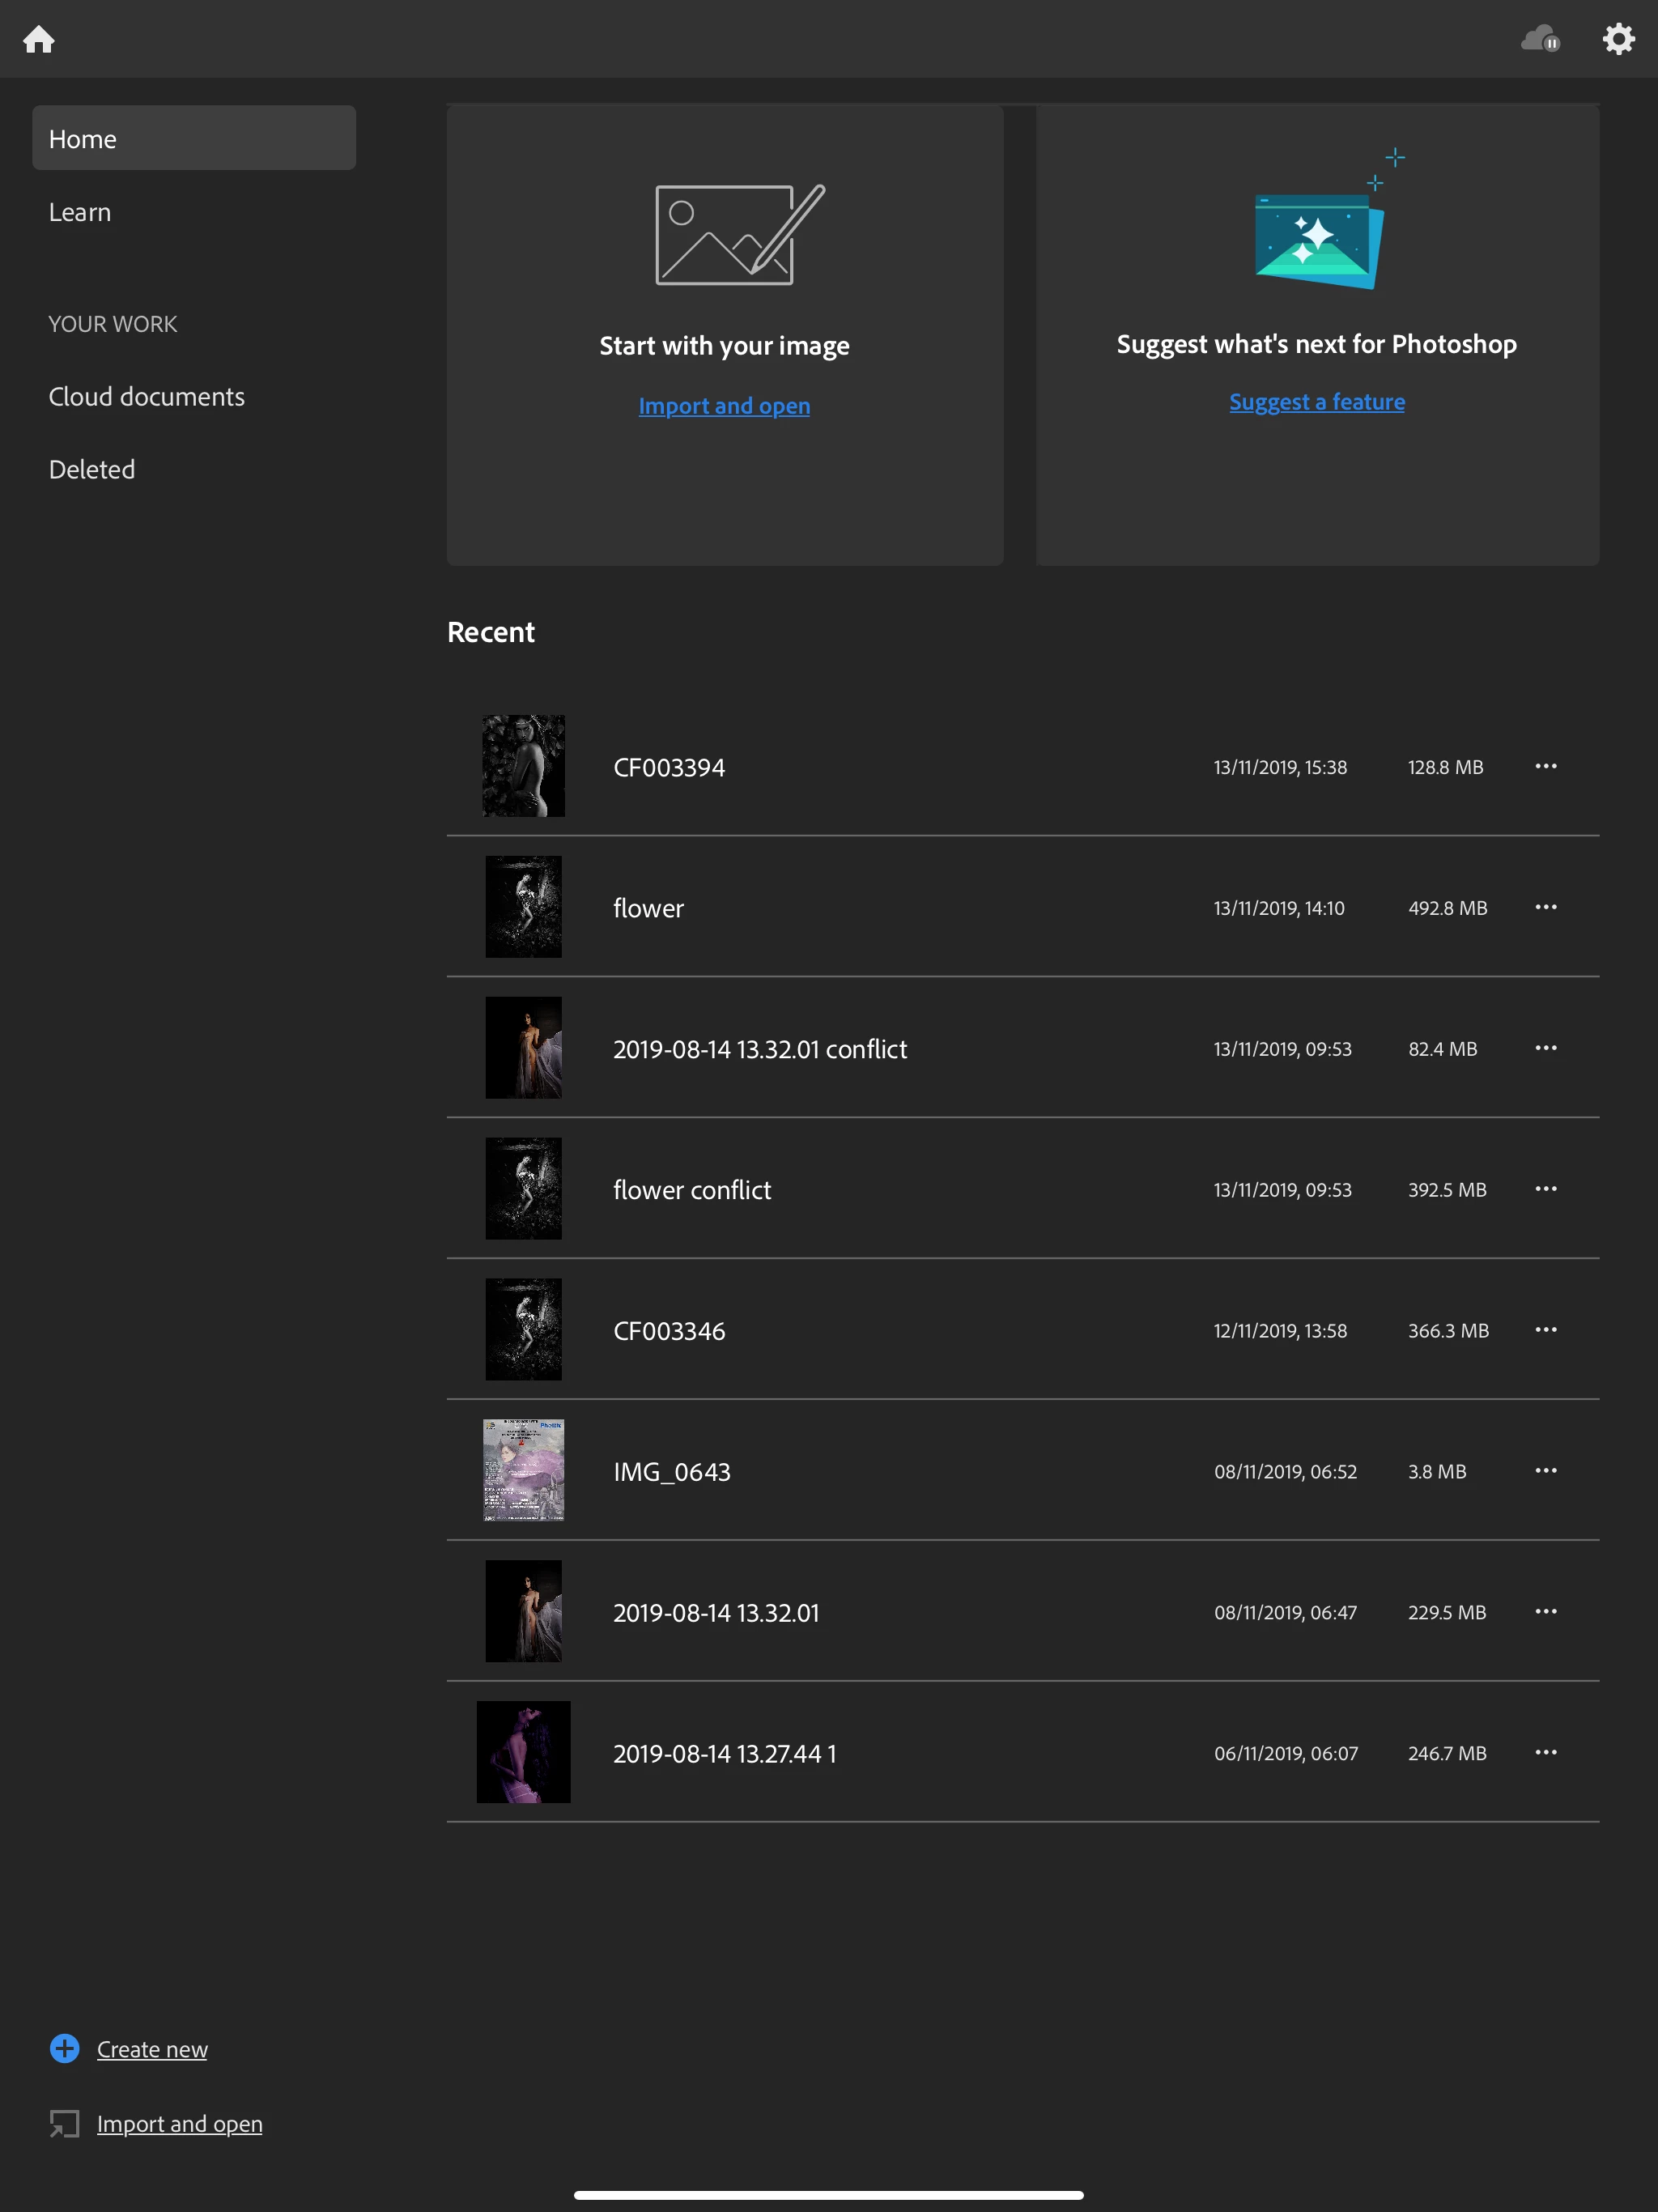Open the cloud sync status icon

pyautogui.click(x=1540, y=39)
